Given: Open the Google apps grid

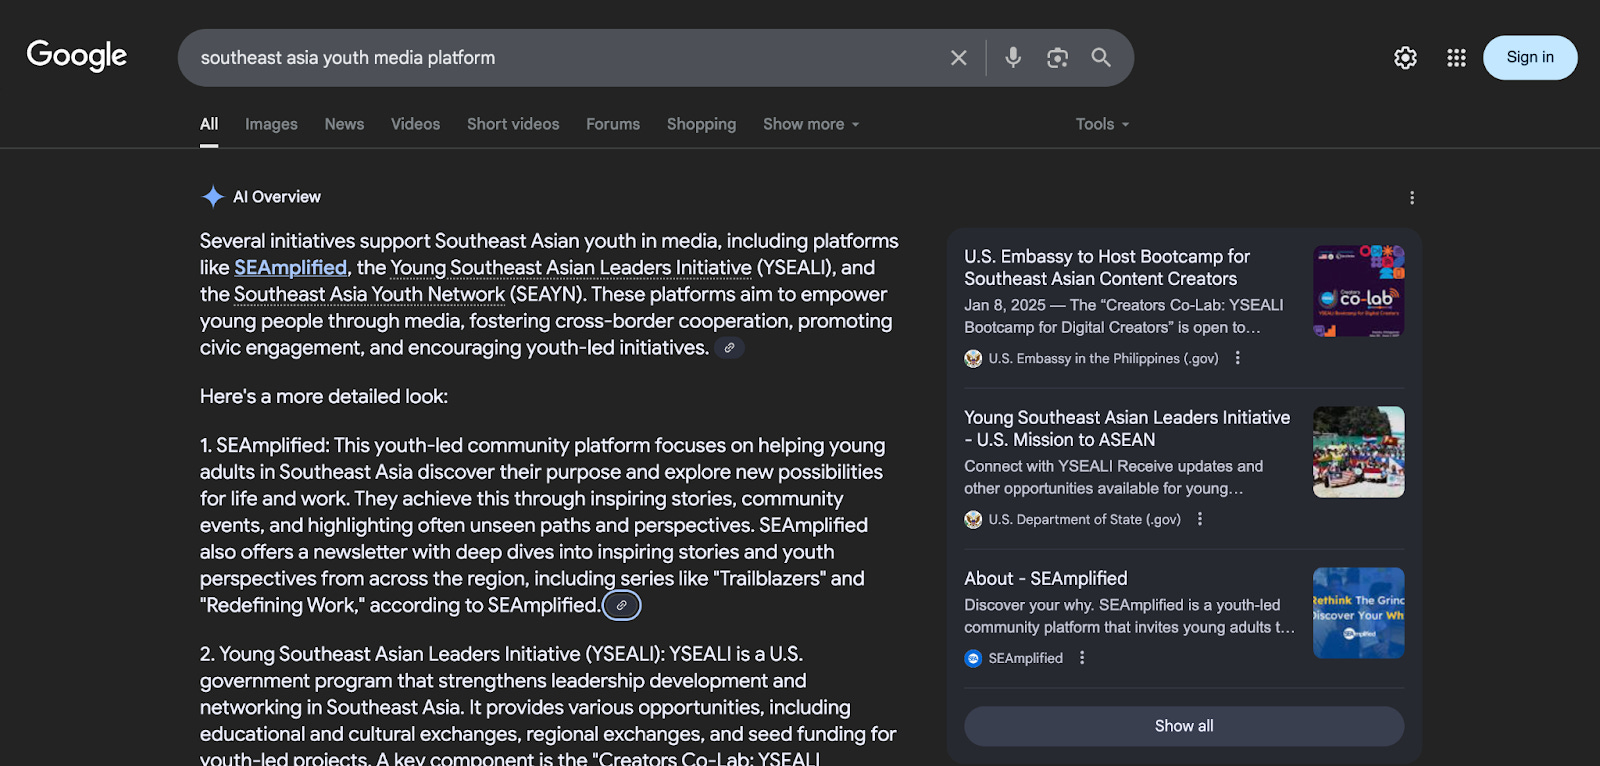Looking at the screenshot, I should tap(1456, 58).
